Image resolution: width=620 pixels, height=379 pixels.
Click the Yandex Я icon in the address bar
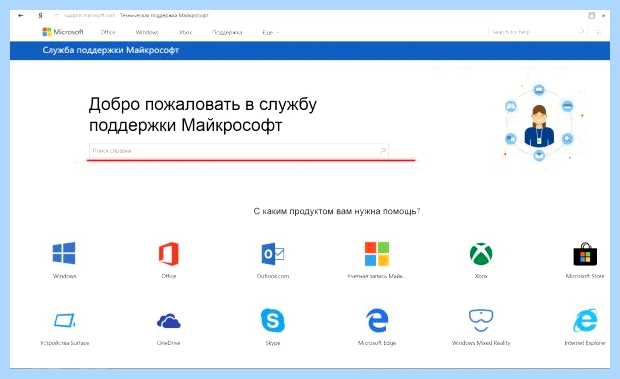40,15
